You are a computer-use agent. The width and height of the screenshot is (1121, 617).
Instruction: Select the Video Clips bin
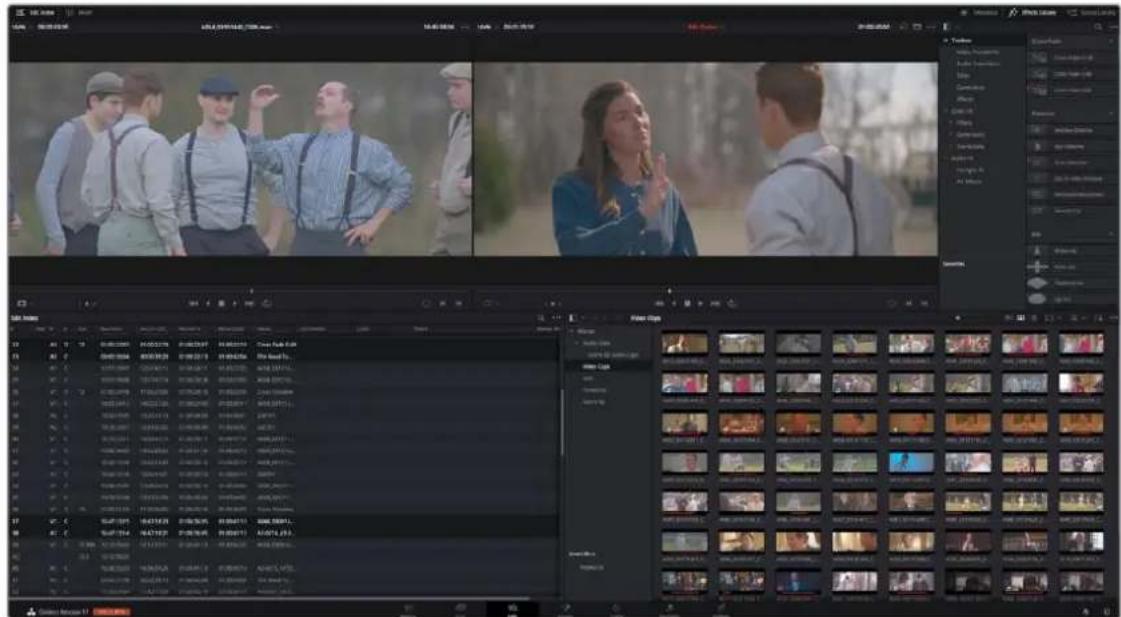coord(596,366)
